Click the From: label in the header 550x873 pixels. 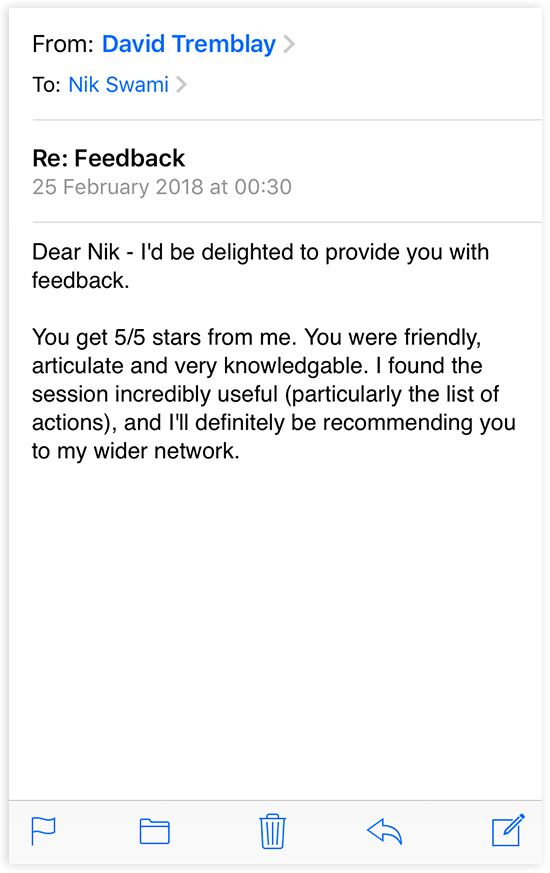pos(63,44)
